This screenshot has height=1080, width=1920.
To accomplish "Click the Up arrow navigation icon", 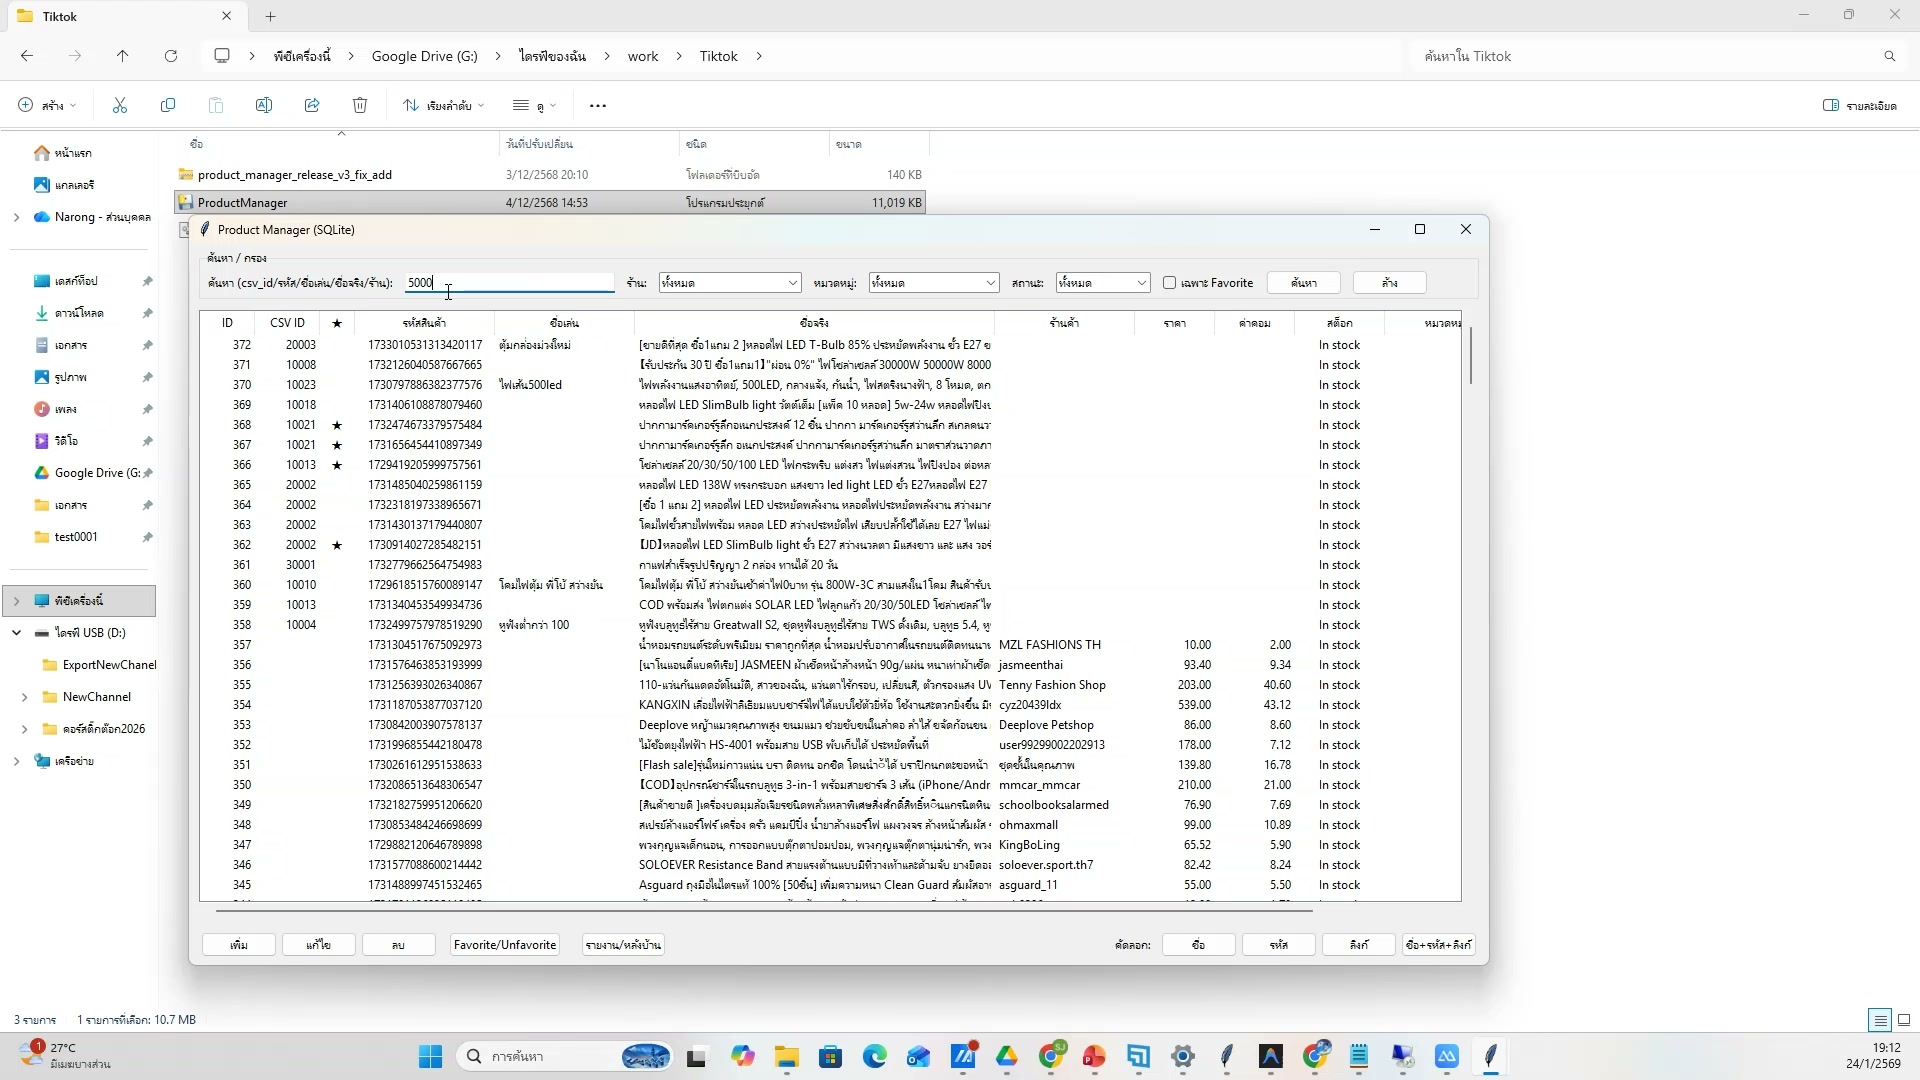I will tap(122, 56).
